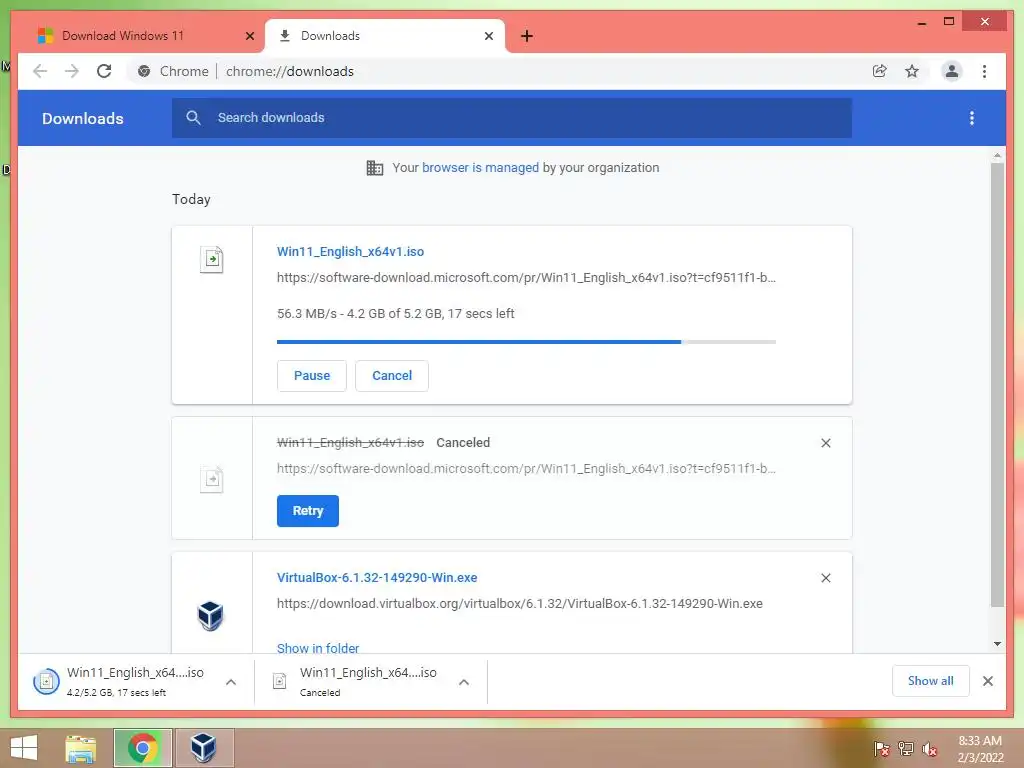This screenshot has height=768, width=1024.
Task: Open the browser is managed link
Action: [480, 167]
